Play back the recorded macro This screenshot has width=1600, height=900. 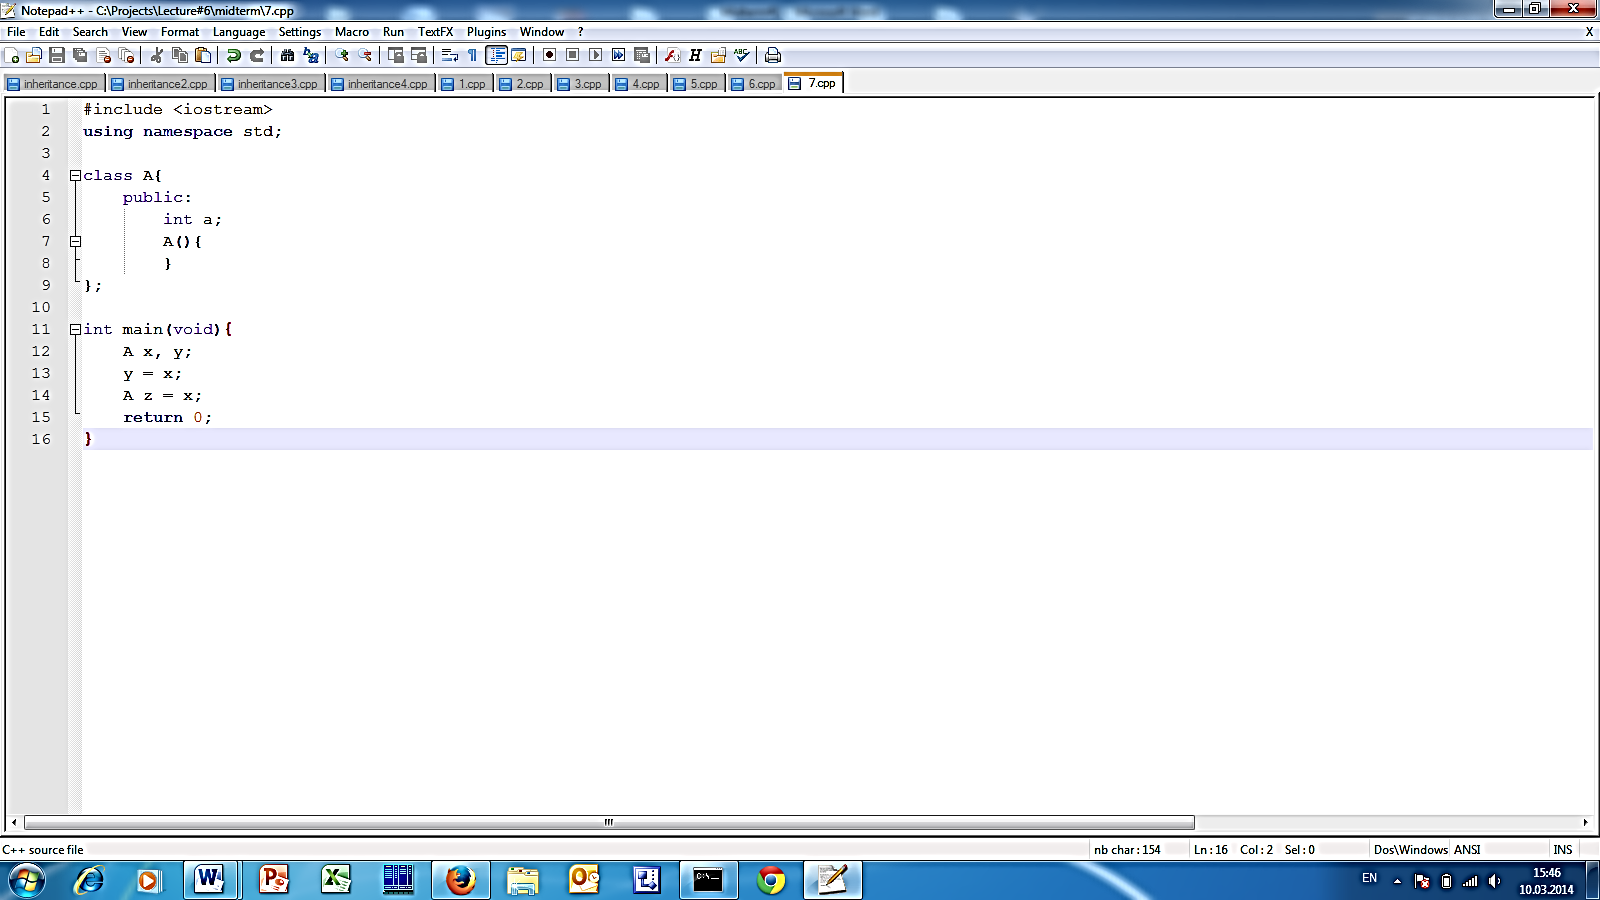[596, 55]
